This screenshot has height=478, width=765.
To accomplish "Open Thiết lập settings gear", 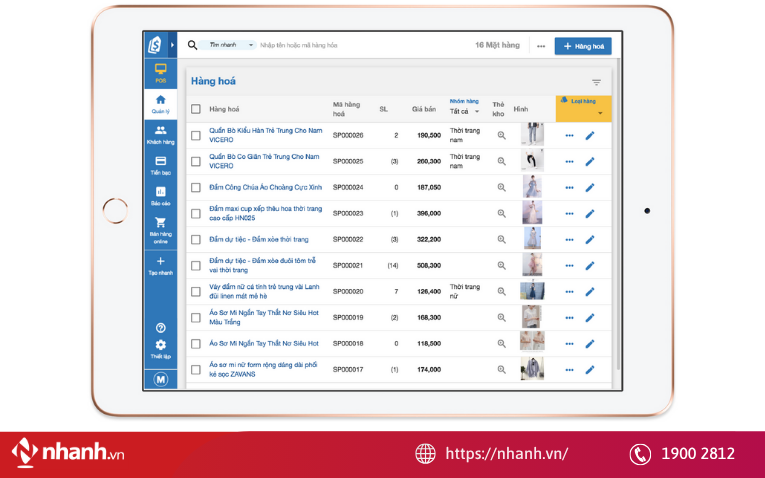I will (x=160, y=348).
